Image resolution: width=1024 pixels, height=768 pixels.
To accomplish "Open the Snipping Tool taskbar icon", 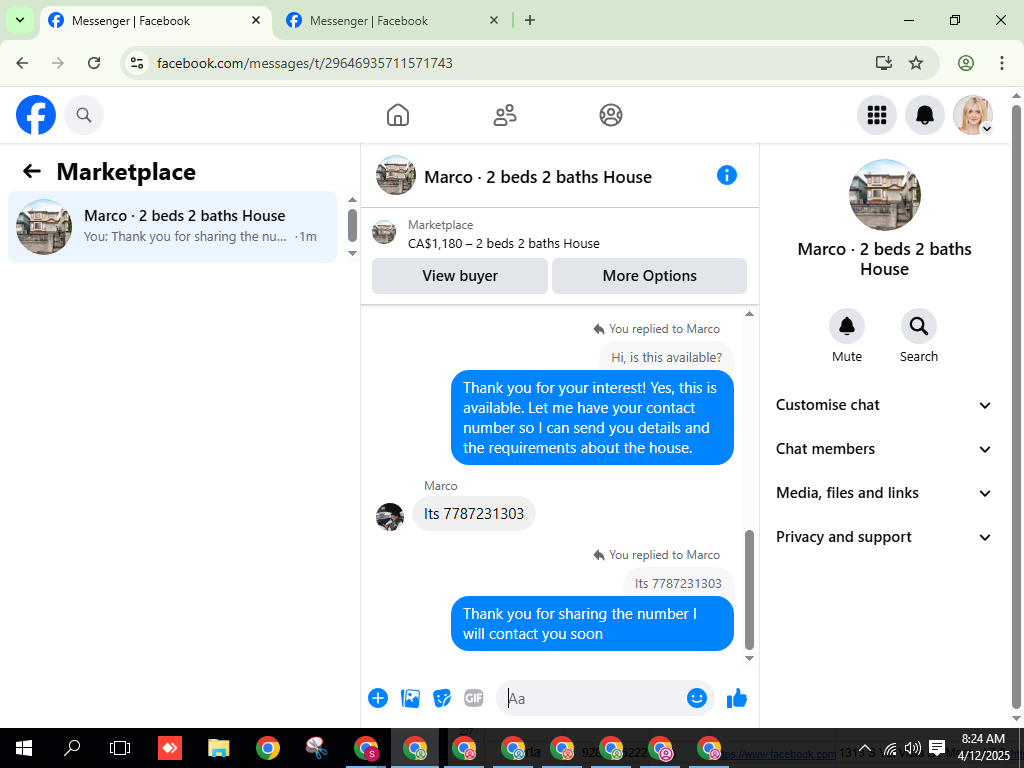I will pos(317,748).
